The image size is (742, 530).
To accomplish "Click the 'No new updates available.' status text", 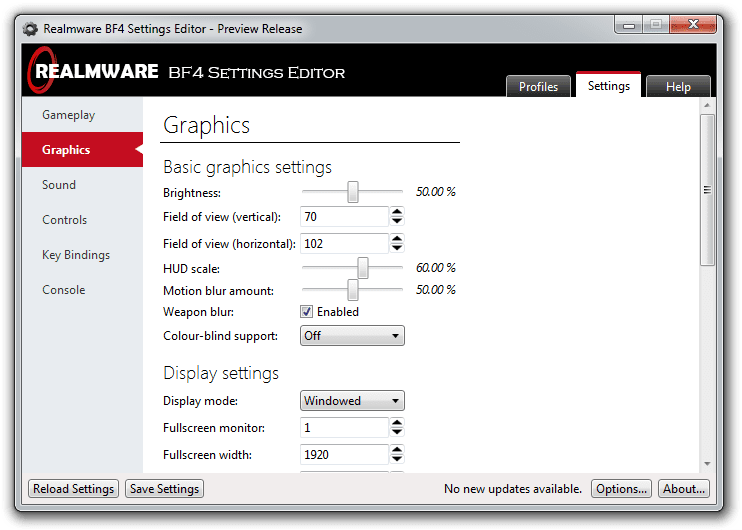I will point(513,489).
